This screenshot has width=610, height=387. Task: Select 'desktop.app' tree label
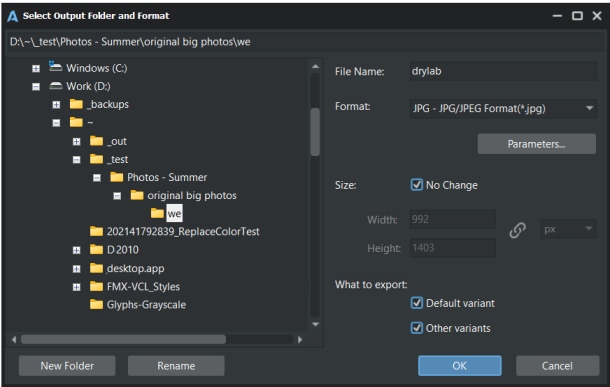click(x=135, y=268)
